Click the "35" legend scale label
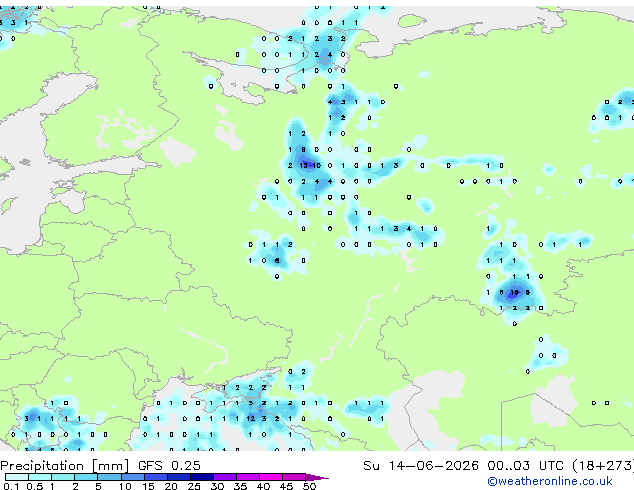This screenshot has height=490, width=634. 240,486
